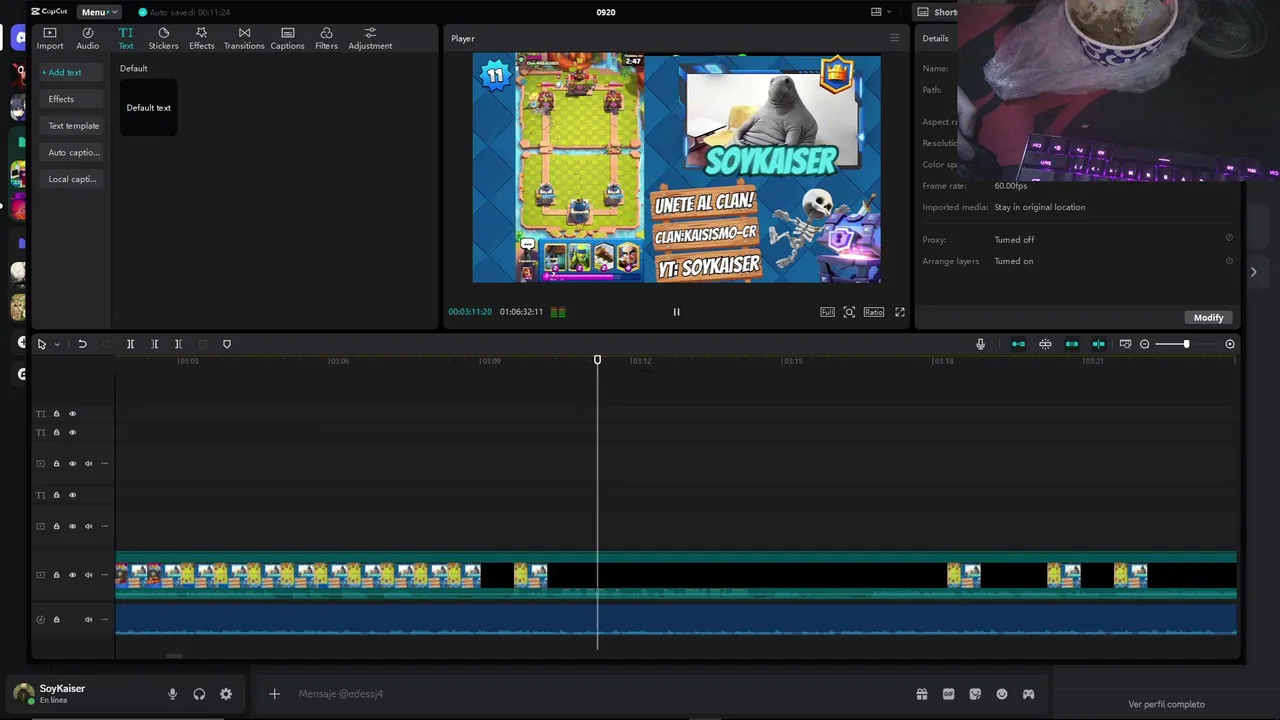Click the timeline cover preview icon
This screenshot has height=720, width=1280.
pos(1125,344)
